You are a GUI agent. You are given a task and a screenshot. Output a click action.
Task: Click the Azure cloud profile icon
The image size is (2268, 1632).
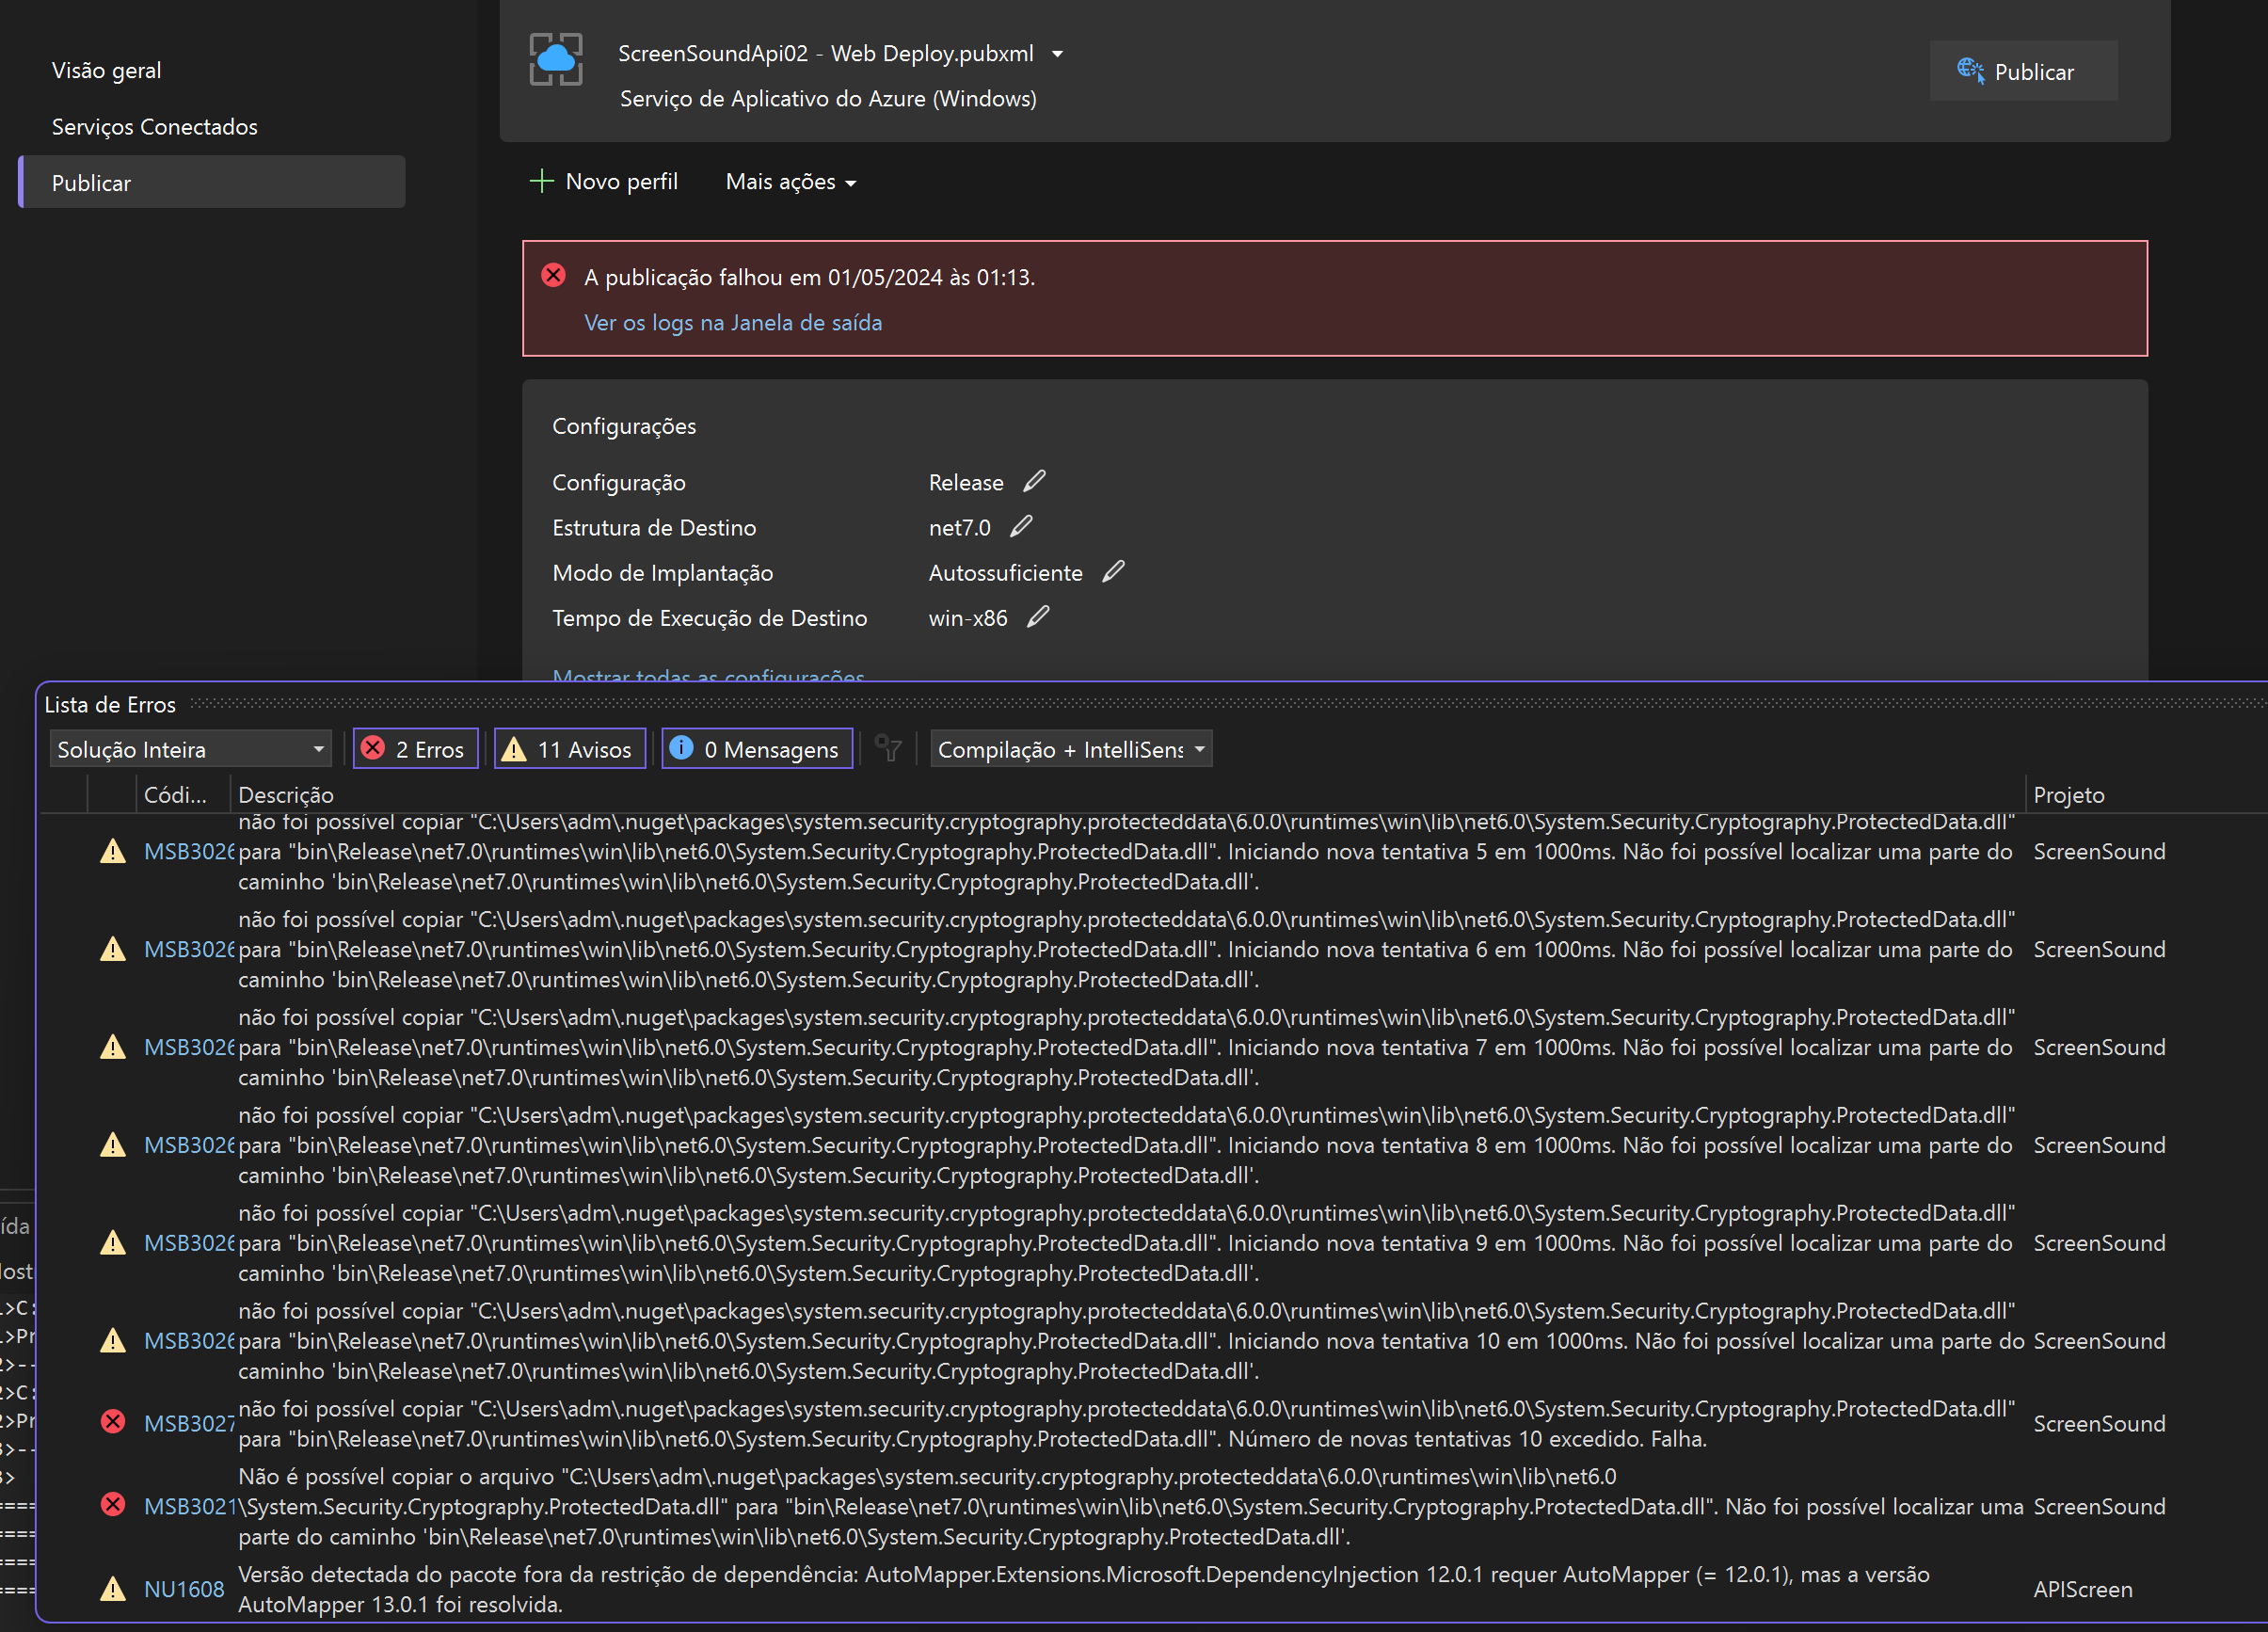click(555, 59)
